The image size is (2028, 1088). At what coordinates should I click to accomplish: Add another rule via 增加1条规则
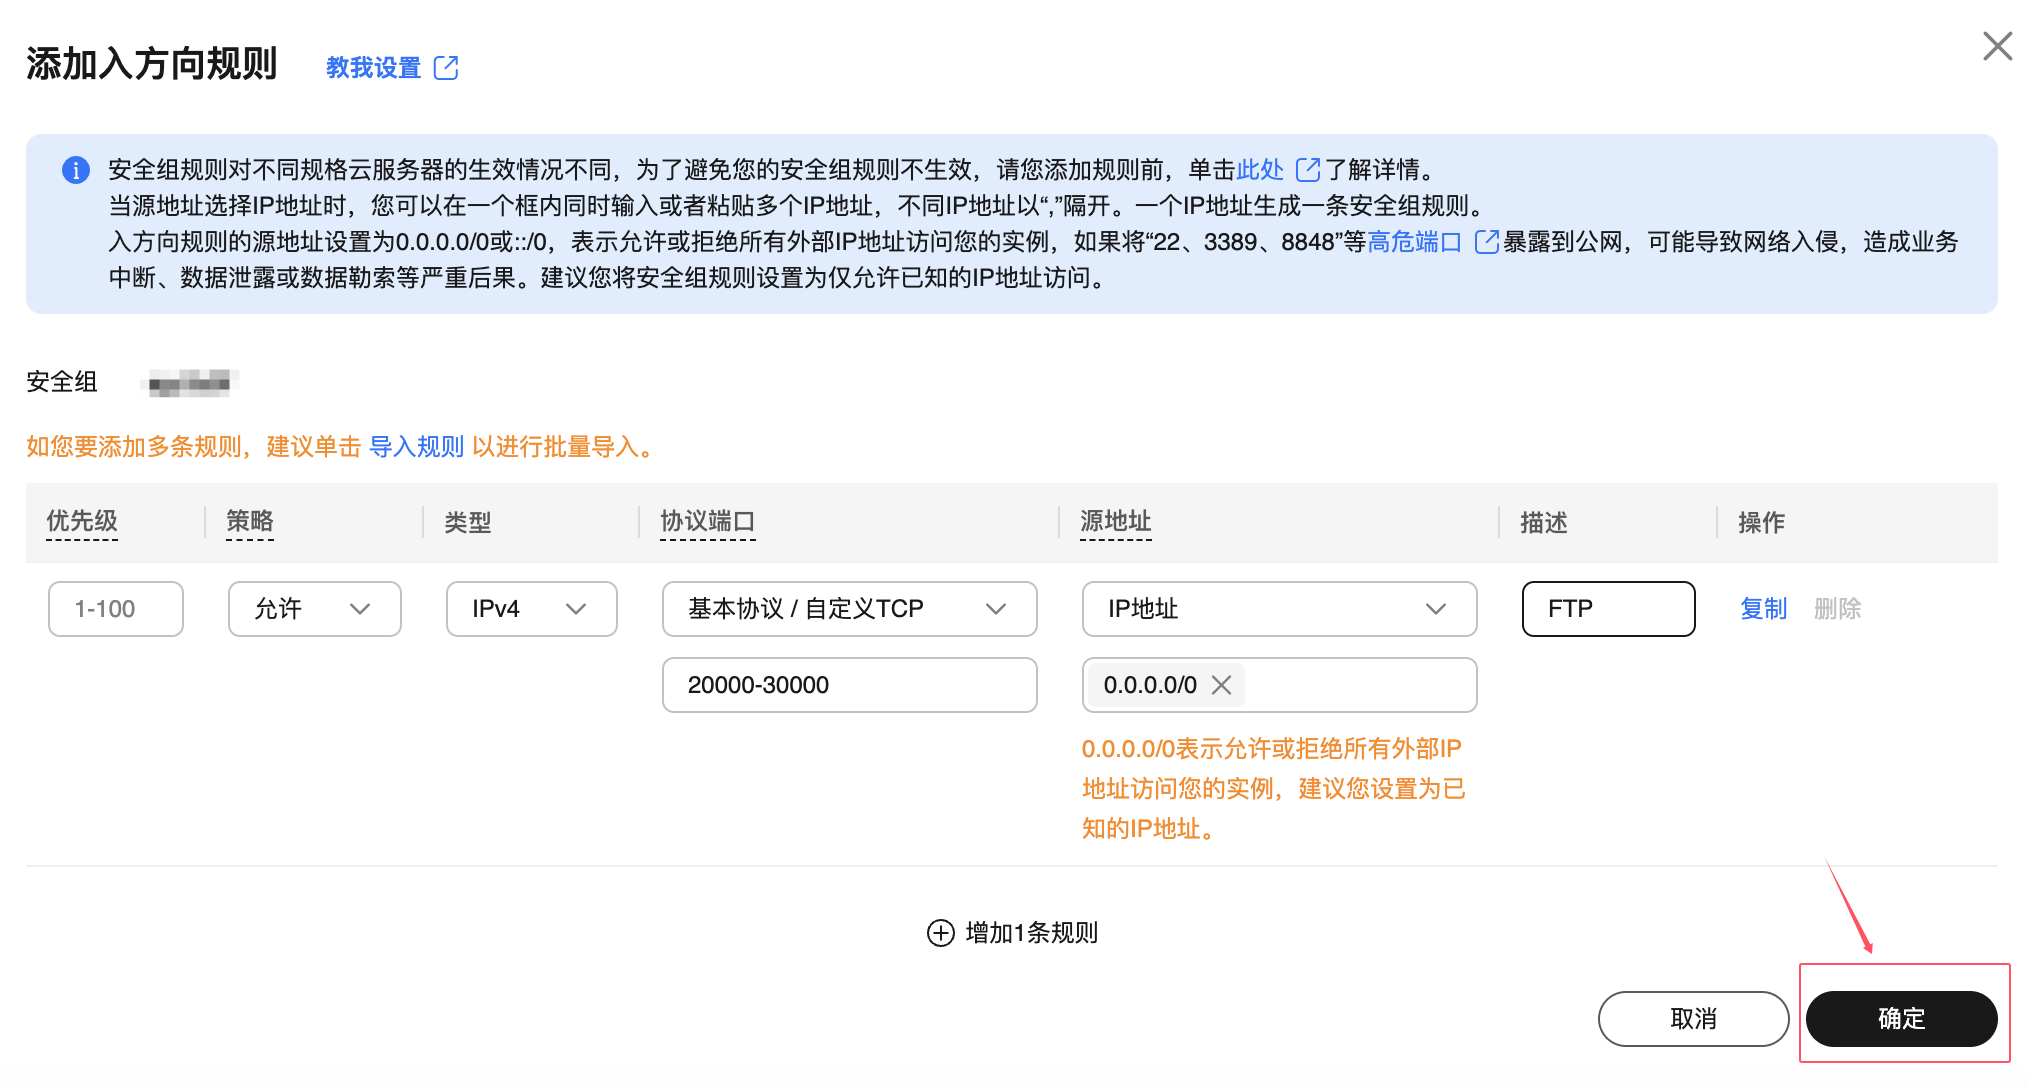(x=1012, y=933)
